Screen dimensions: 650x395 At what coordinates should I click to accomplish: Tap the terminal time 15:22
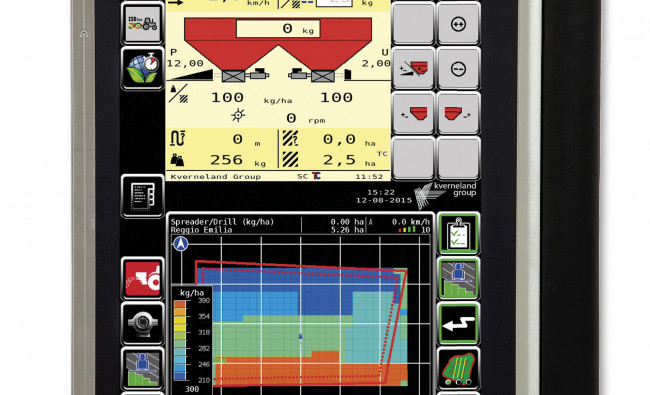coord(381,192)
